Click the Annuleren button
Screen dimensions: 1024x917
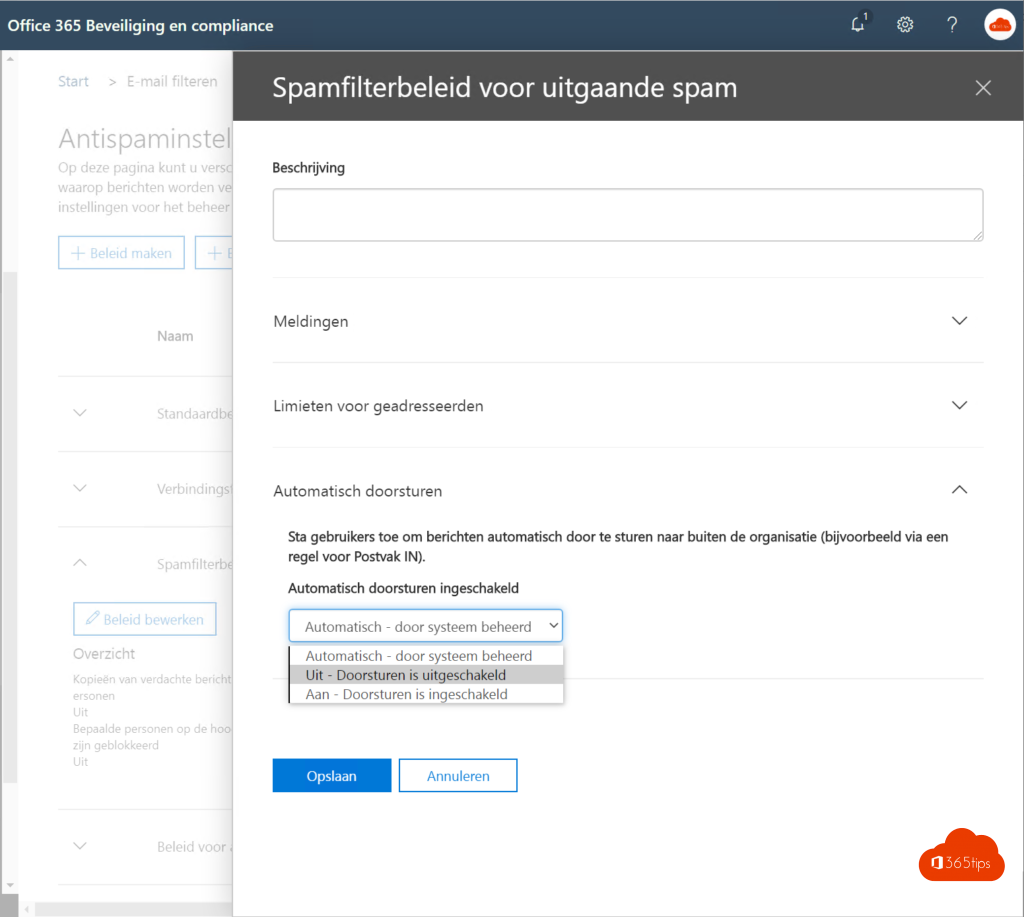pyautogui.click(x=458, y=775)
